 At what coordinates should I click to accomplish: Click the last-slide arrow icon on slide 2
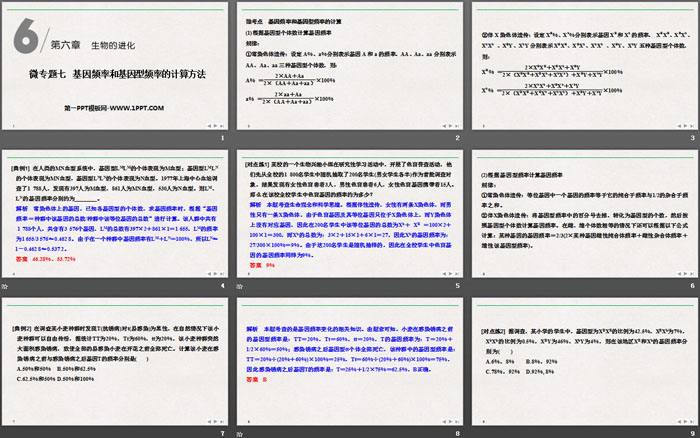point(457,126)
